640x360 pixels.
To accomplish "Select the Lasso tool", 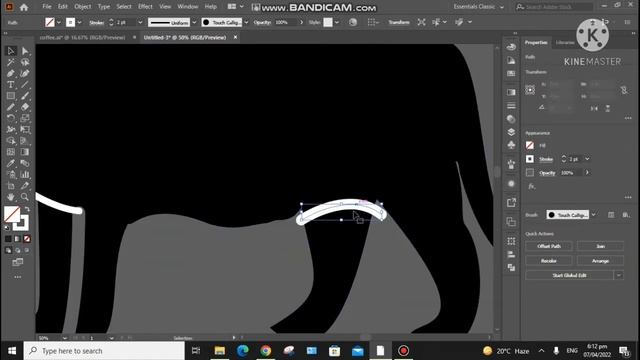I will point(25,62).
